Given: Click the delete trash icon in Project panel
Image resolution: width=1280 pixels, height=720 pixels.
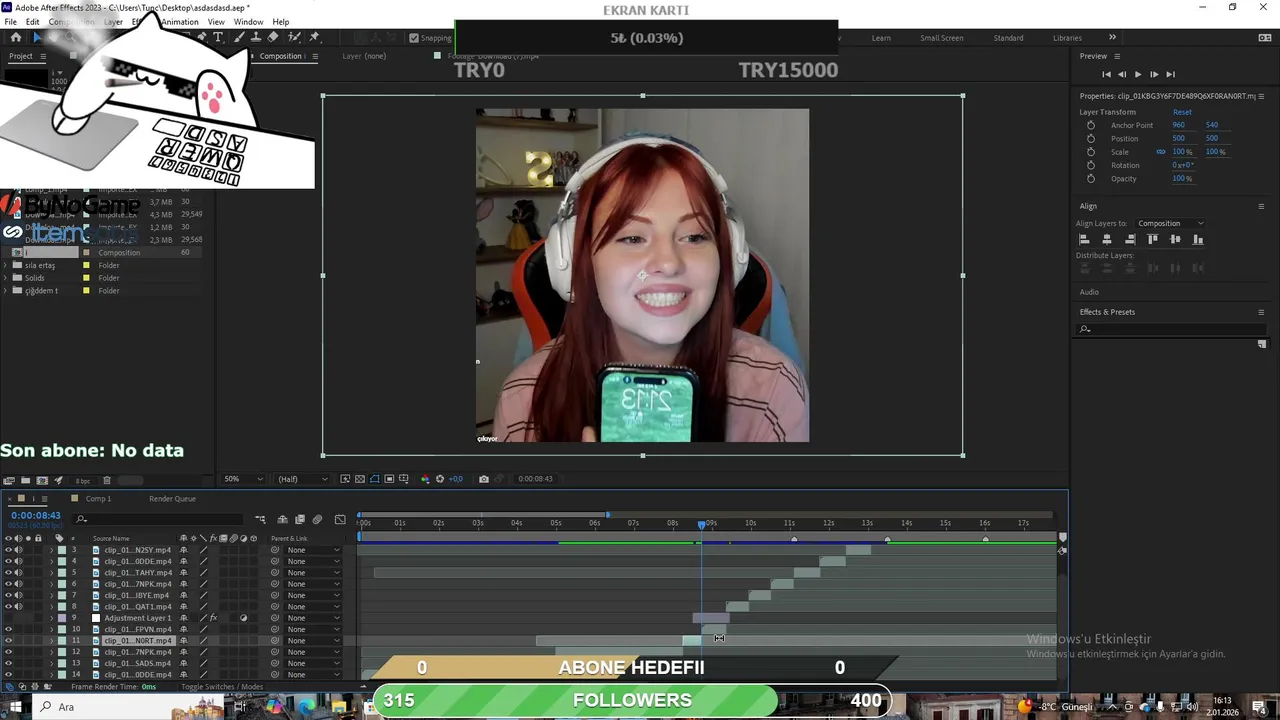Looking at the screenshot, I should [x=107, y=480].
